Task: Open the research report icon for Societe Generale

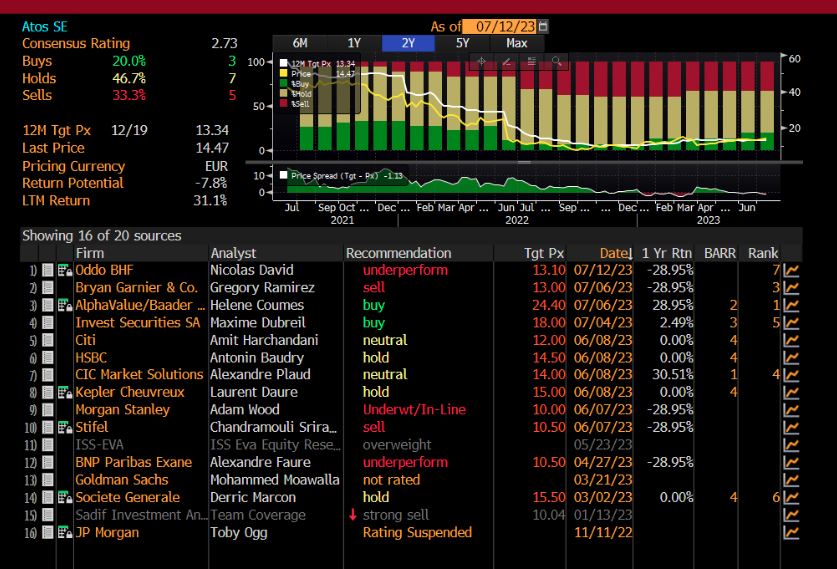Action: (x=65, y=498)
